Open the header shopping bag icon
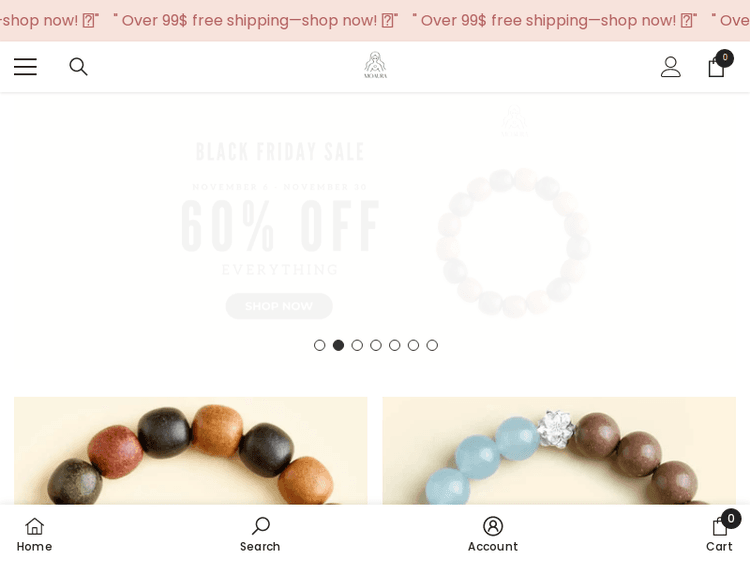Screen dimensions: 750x563 [x=719, y=64]
